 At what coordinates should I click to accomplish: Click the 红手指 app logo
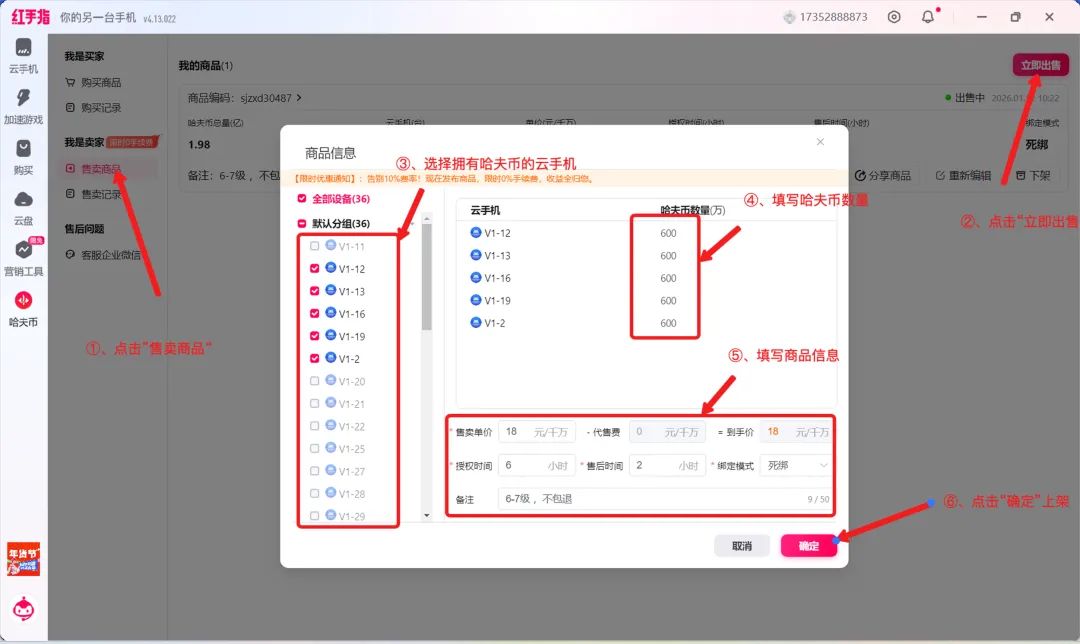tap(31, 17)
